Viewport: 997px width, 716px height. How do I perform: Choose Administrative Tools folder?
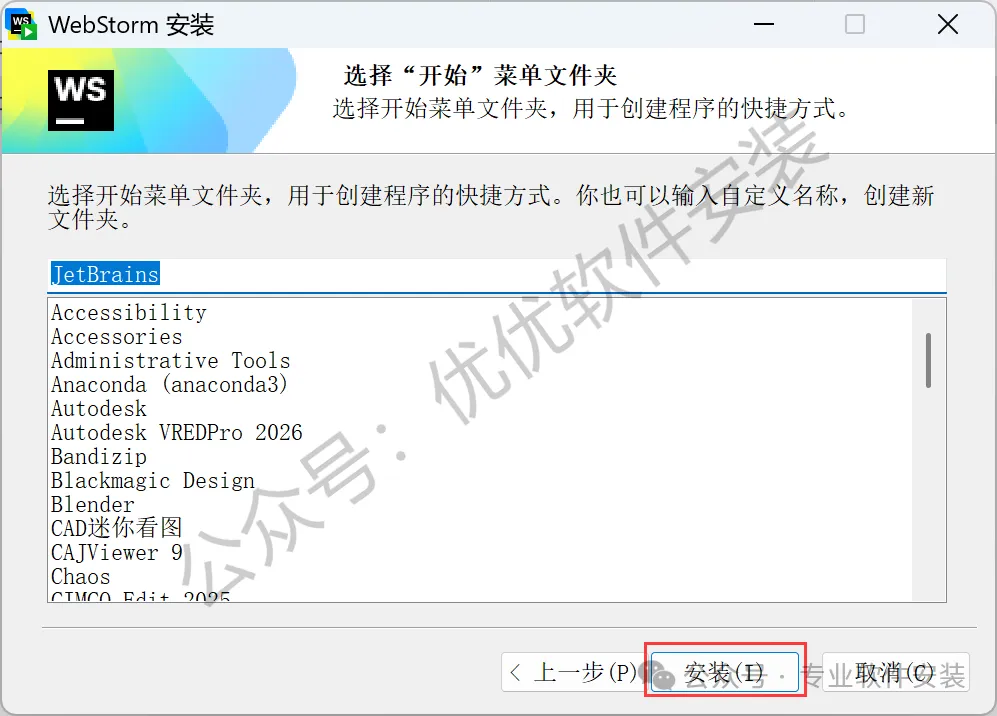click(170, 361)
